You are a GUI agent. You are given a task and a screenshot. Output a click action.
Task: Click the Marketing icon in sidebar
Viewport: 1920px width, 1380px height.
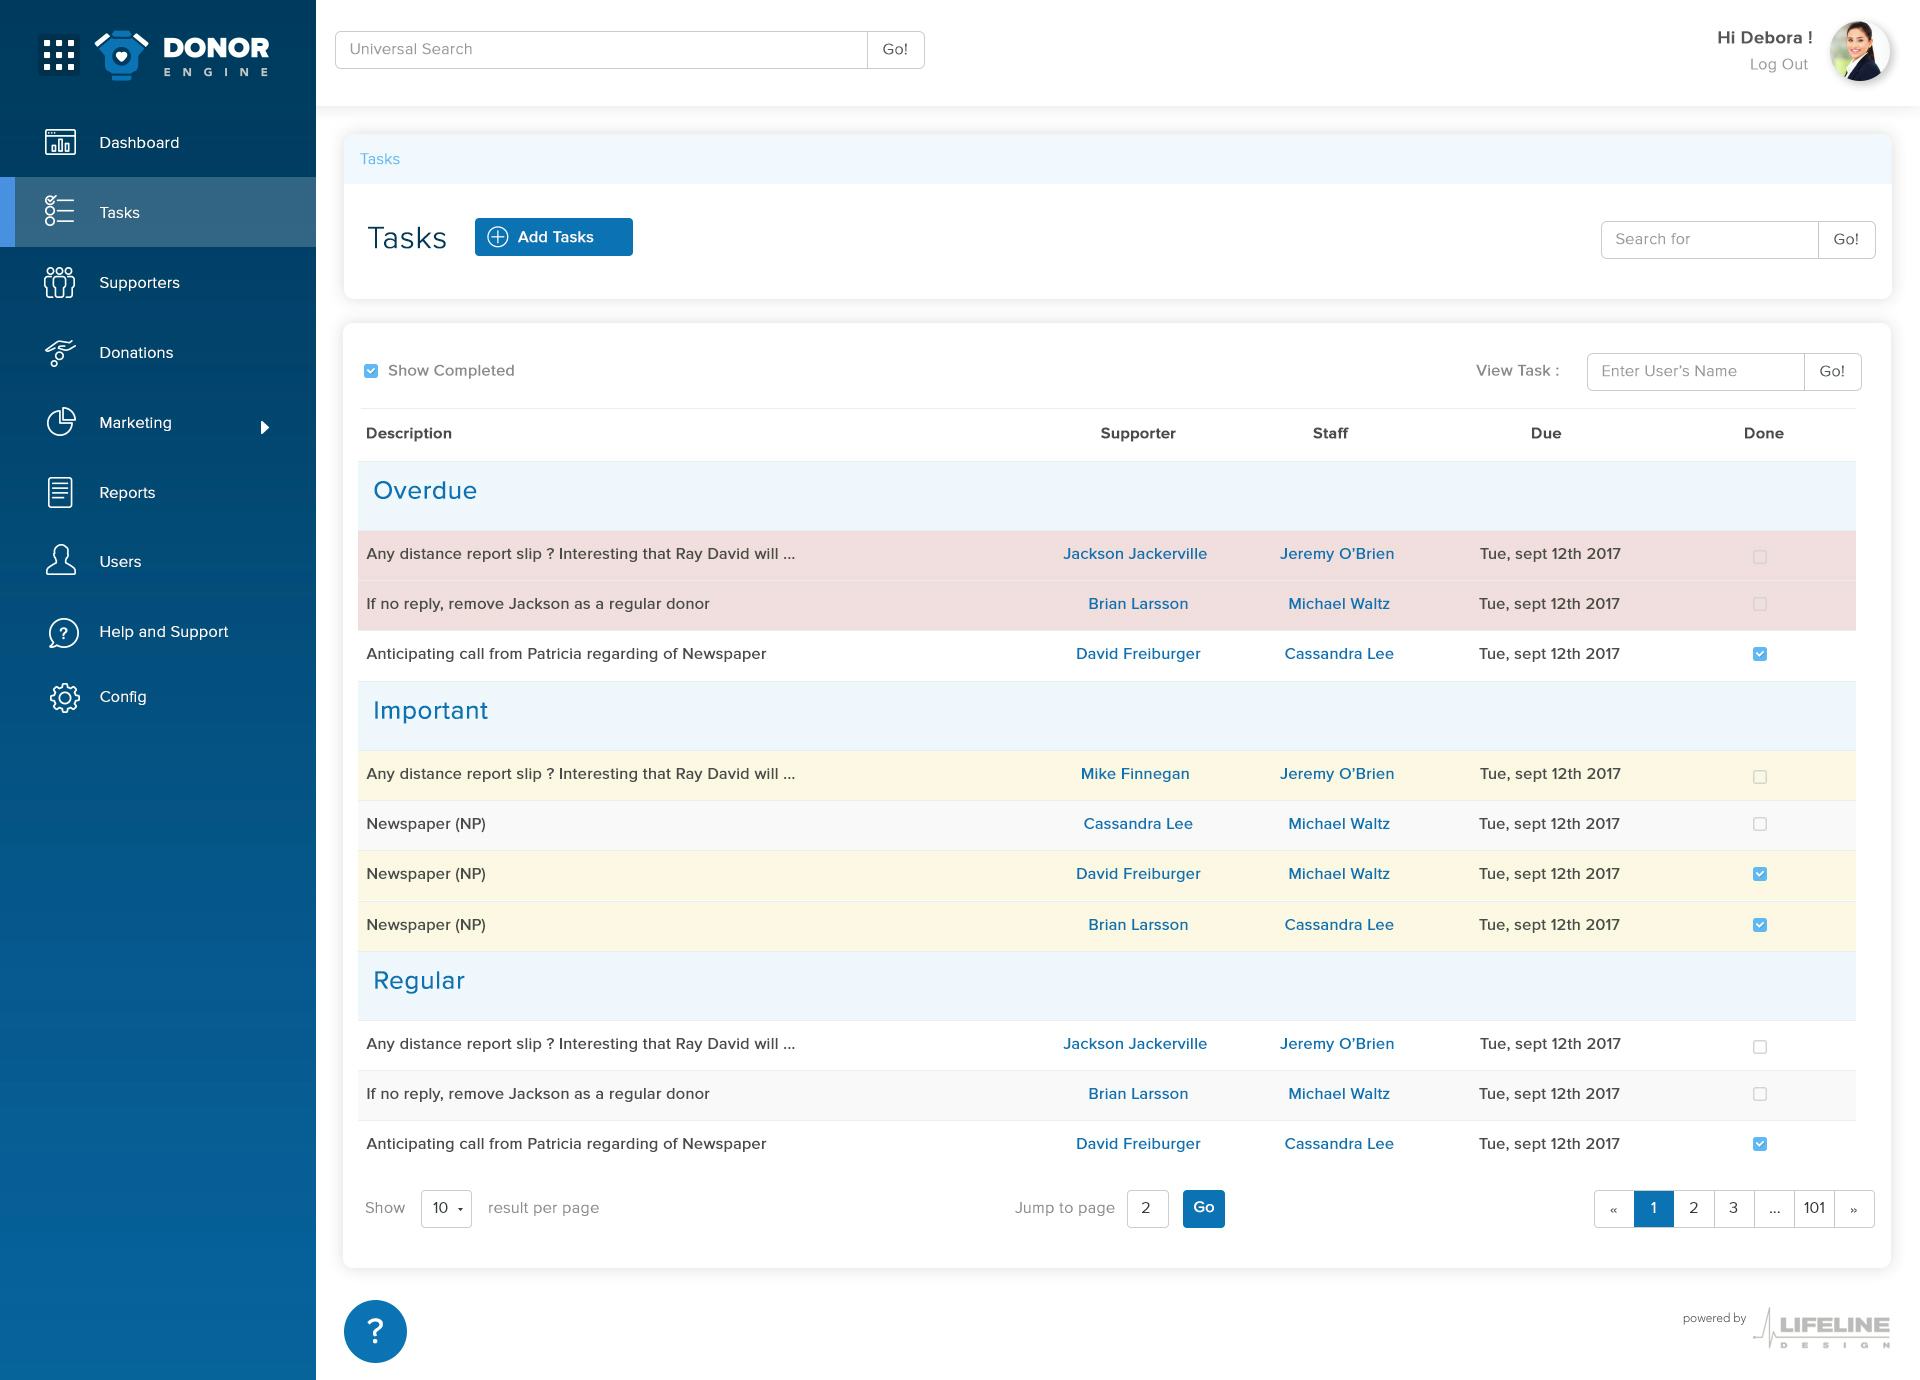point(60,422)
